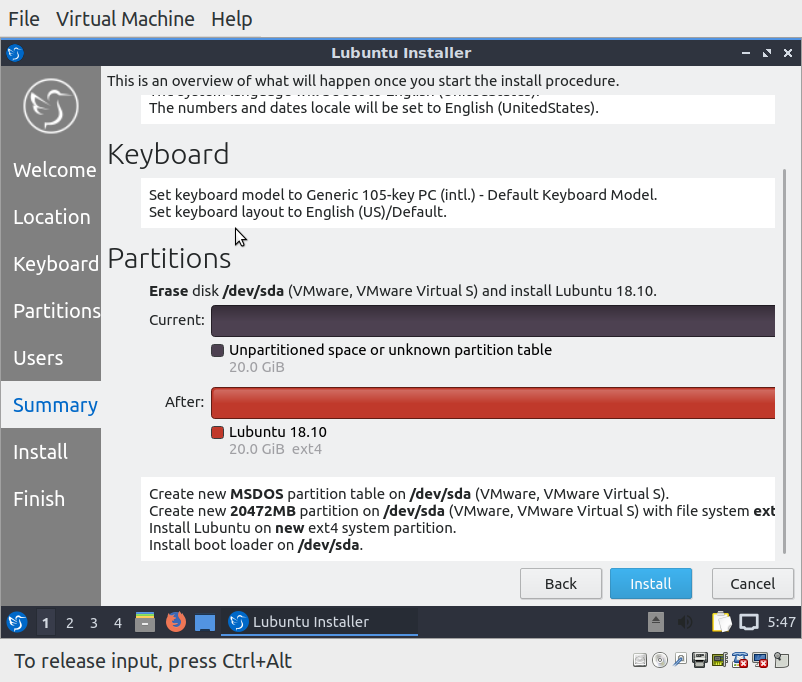Click the eject media tray icon

coord(656,622)
